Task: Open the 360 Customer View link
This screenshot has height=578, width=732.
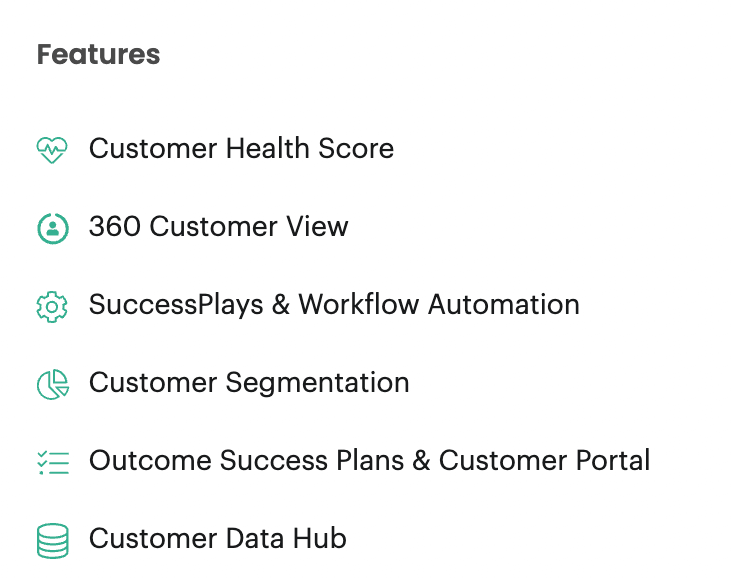Action: click(x=218, y=226)
